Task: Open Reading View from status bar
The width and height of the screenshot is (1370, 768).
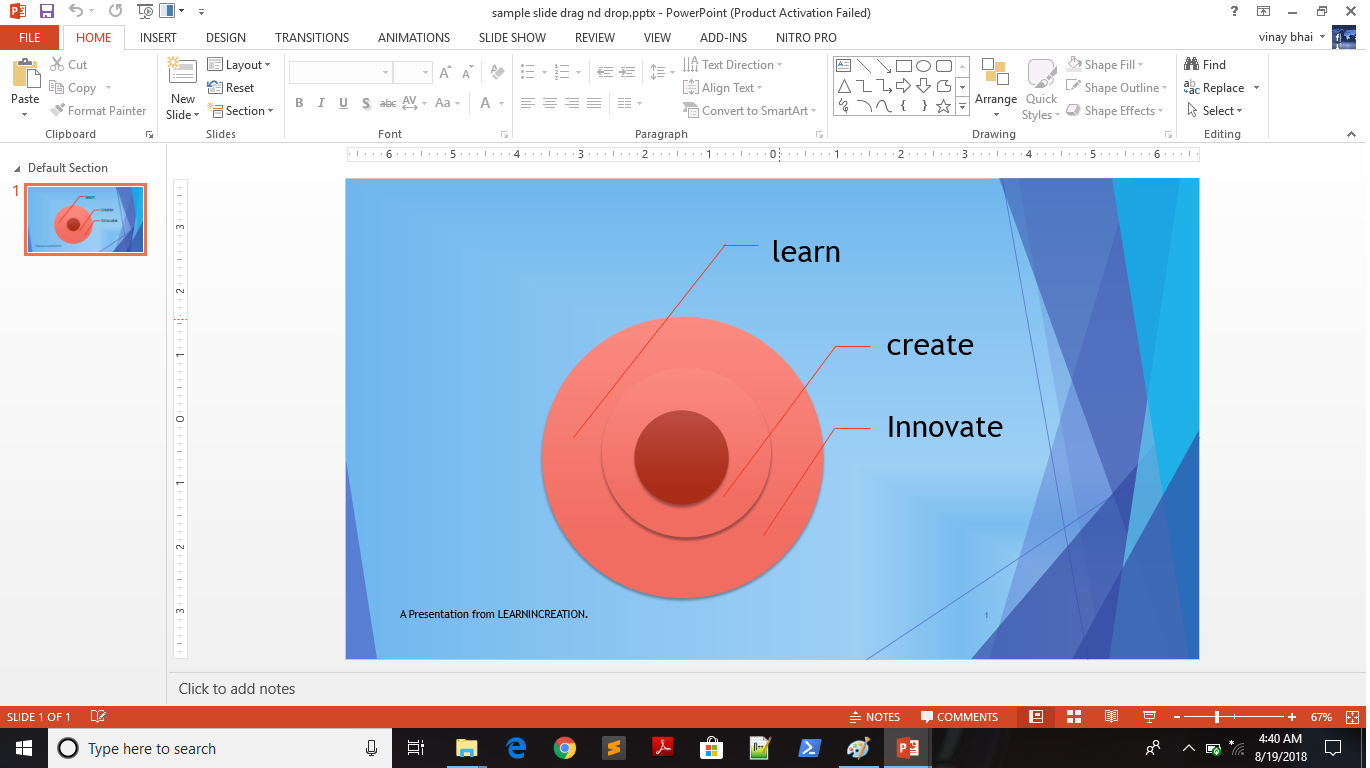Action: [x=1111, y=717]
